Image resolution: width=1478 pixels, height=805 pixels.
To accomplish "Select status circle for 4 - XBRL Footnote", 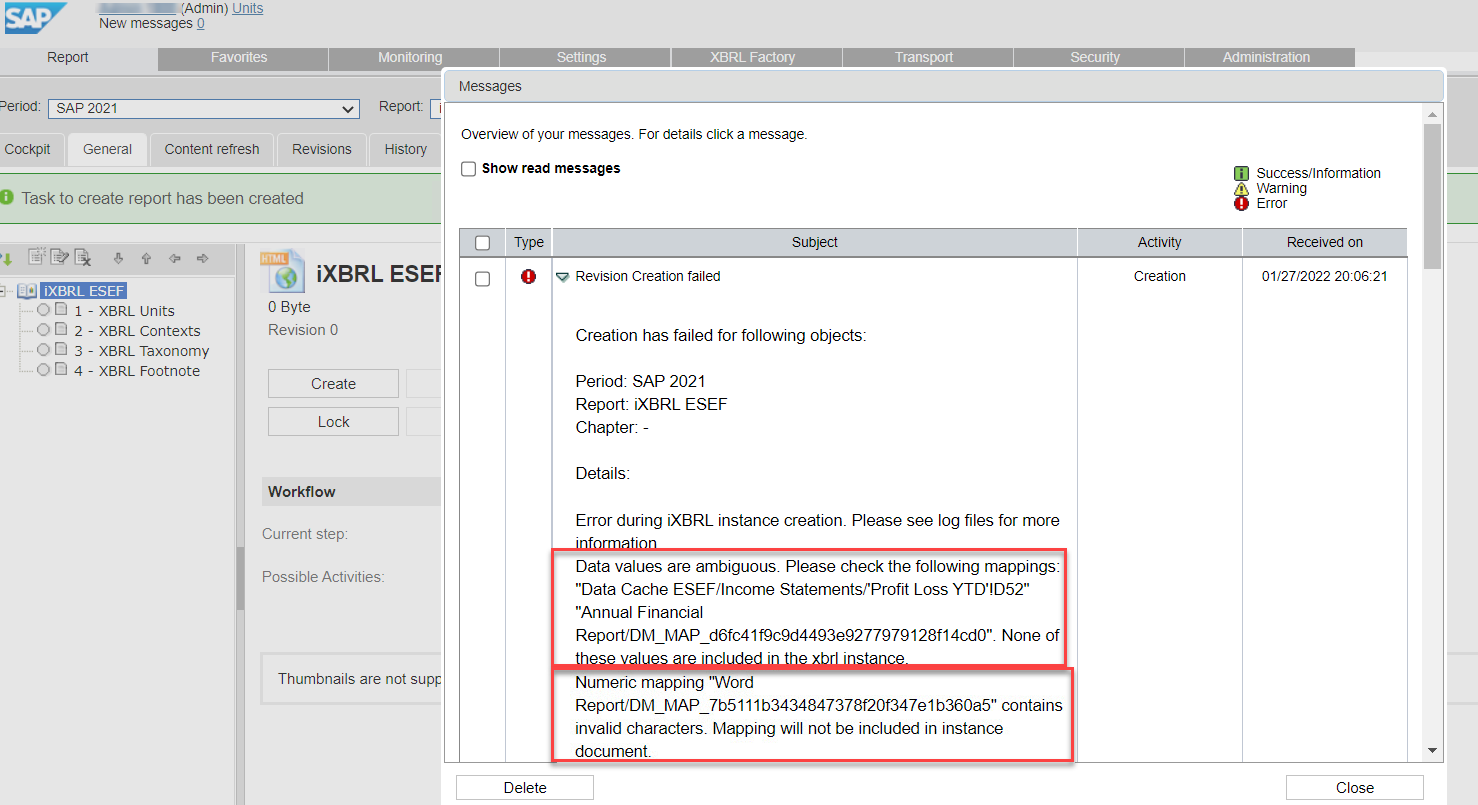I will click(x=43, y=370).
